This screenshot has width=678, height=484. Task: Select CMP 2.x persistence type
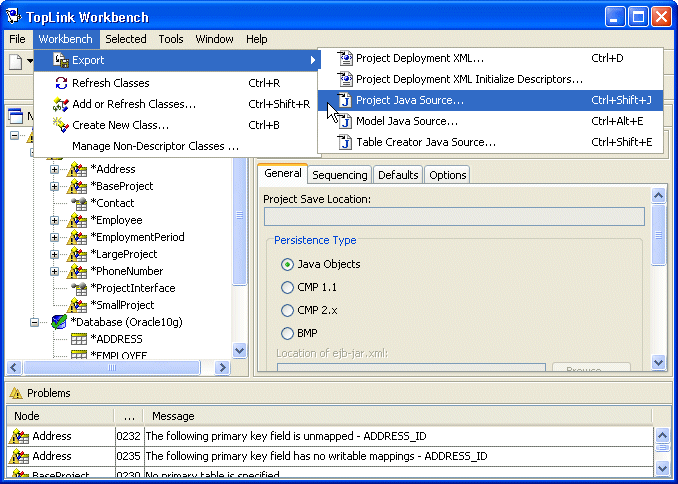click(x=287, y=310)
